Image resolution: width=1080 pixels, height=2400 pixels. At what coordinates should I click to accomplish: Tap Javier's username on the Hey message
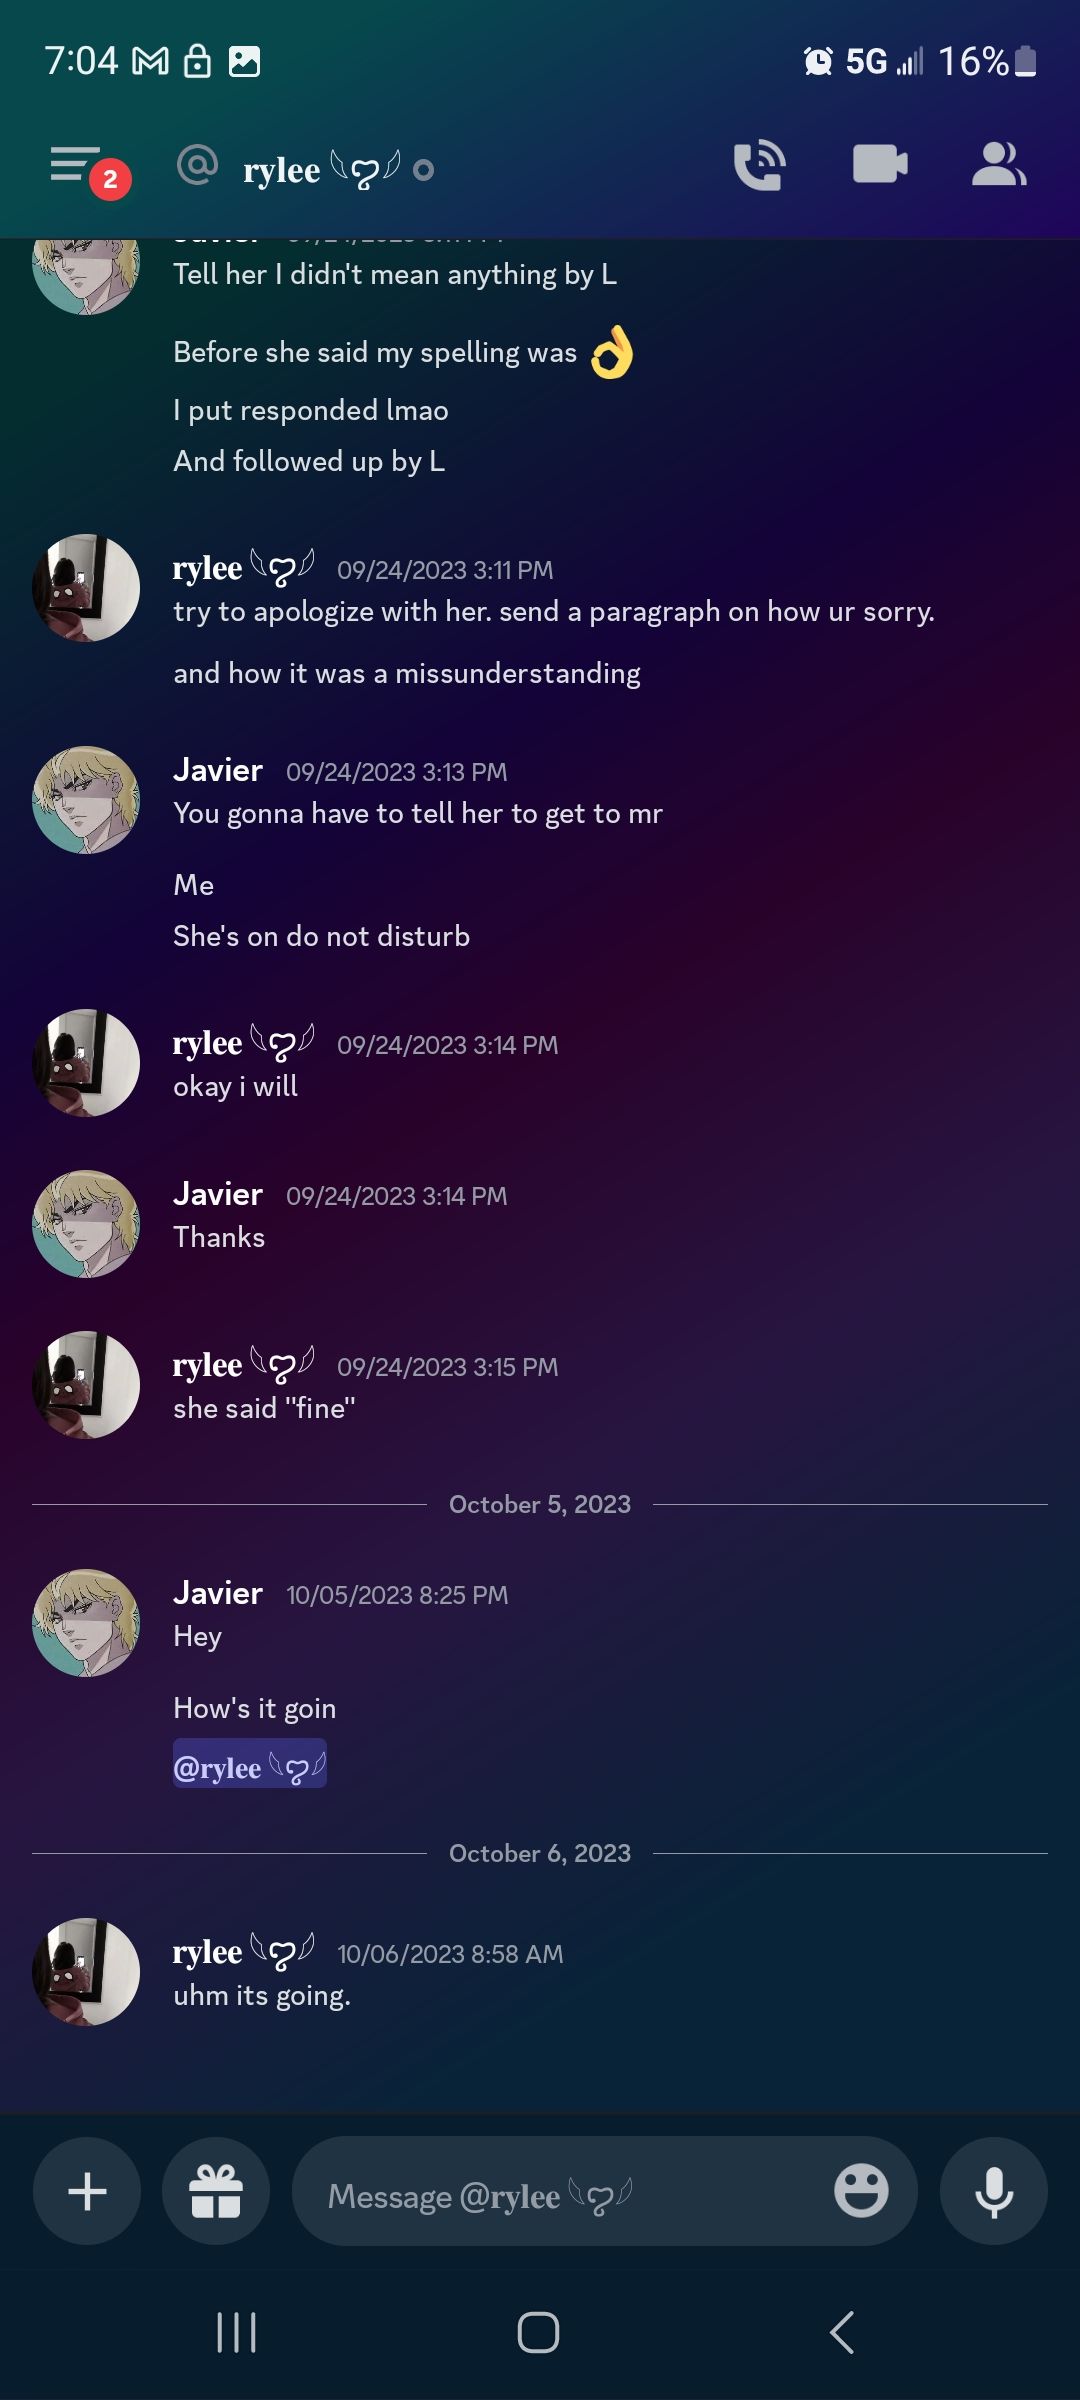(218, 1593)
